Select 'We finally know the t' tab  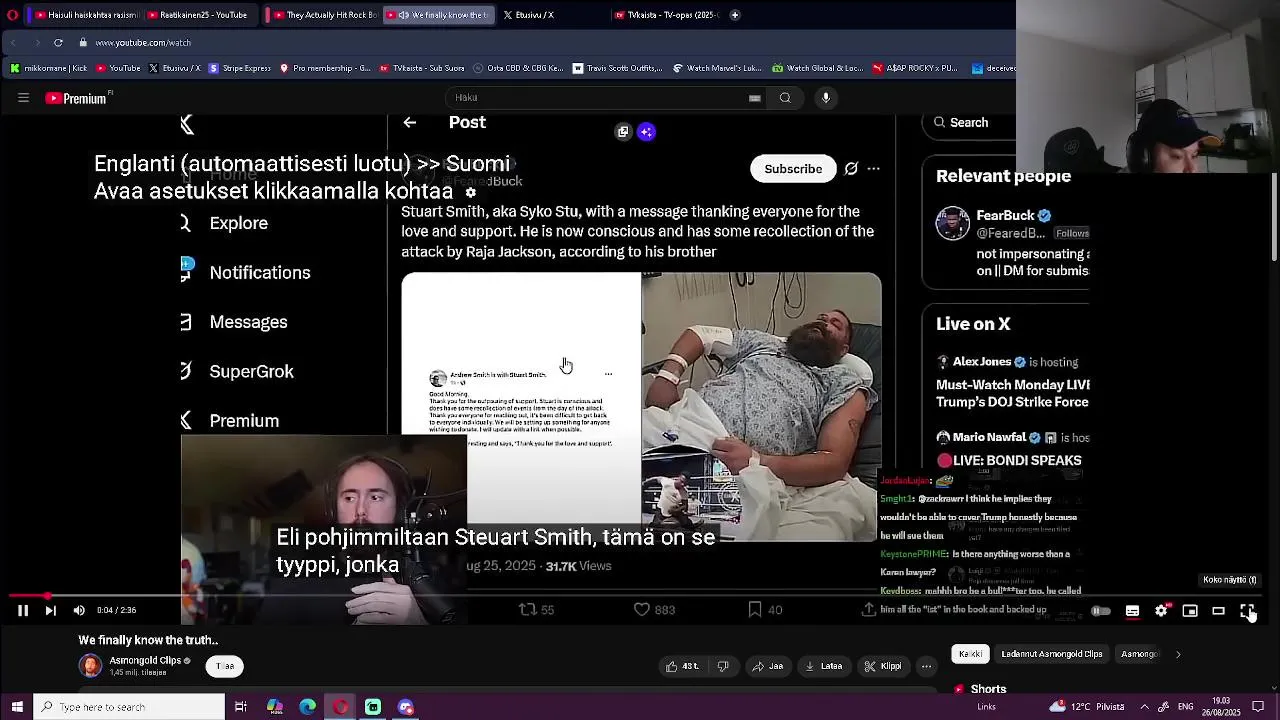(439, 15)
